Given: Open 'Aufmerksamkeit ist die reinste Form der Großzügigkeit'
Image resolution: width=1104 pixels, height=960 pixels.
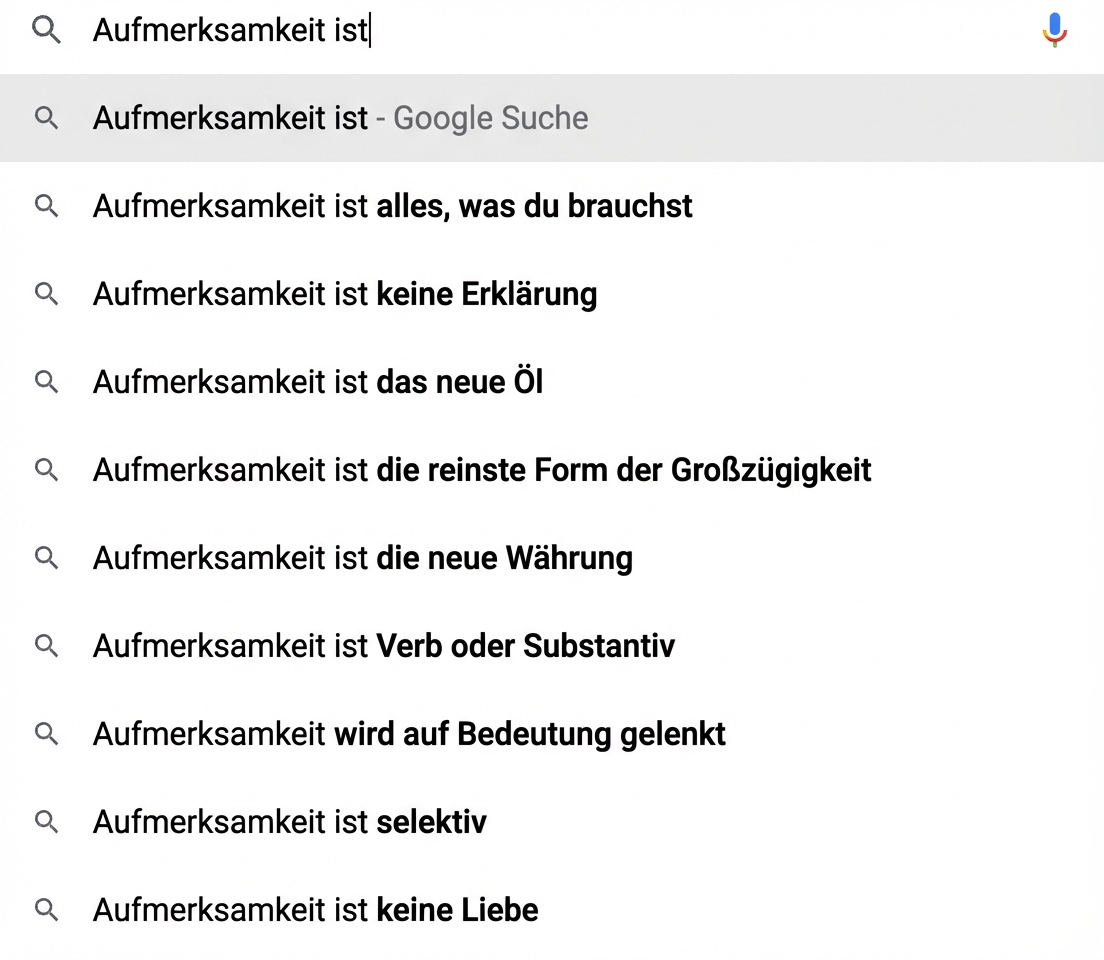Looking at the screenshot, I should [481, 470].
